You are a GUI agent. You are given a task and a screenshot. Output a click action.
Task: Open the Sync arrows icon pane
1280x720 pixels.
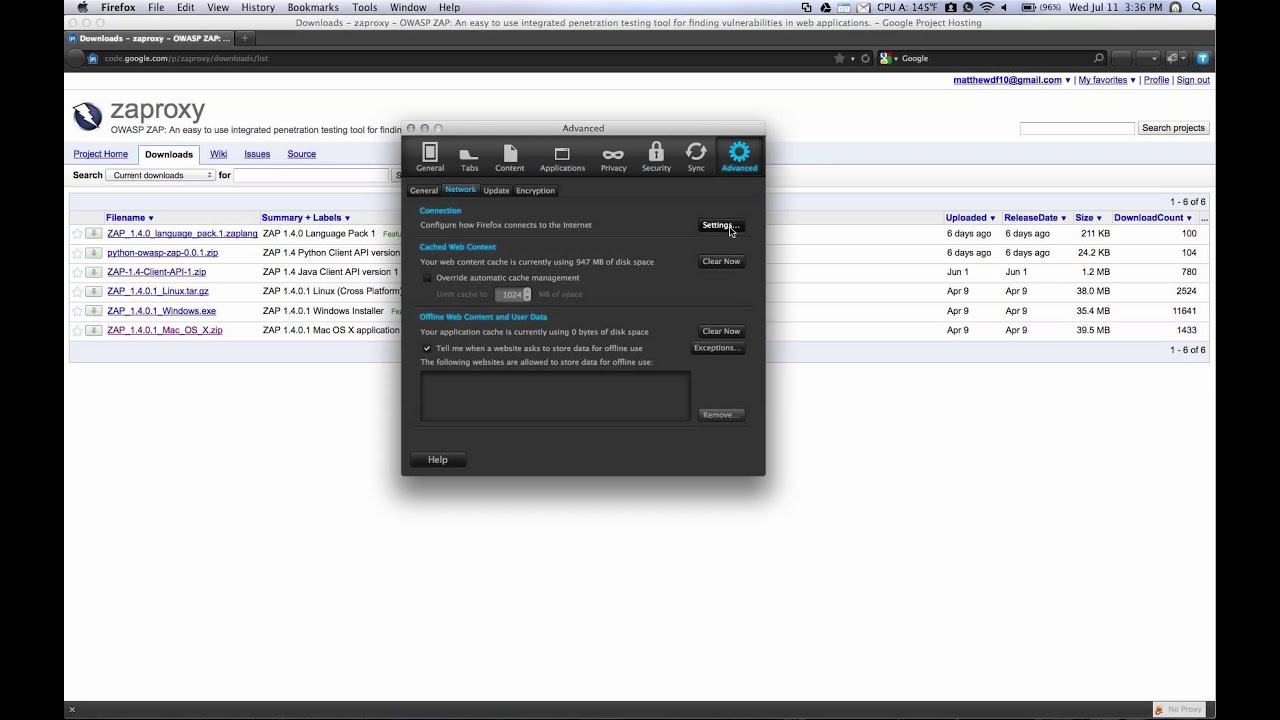[x=696, y=157]
